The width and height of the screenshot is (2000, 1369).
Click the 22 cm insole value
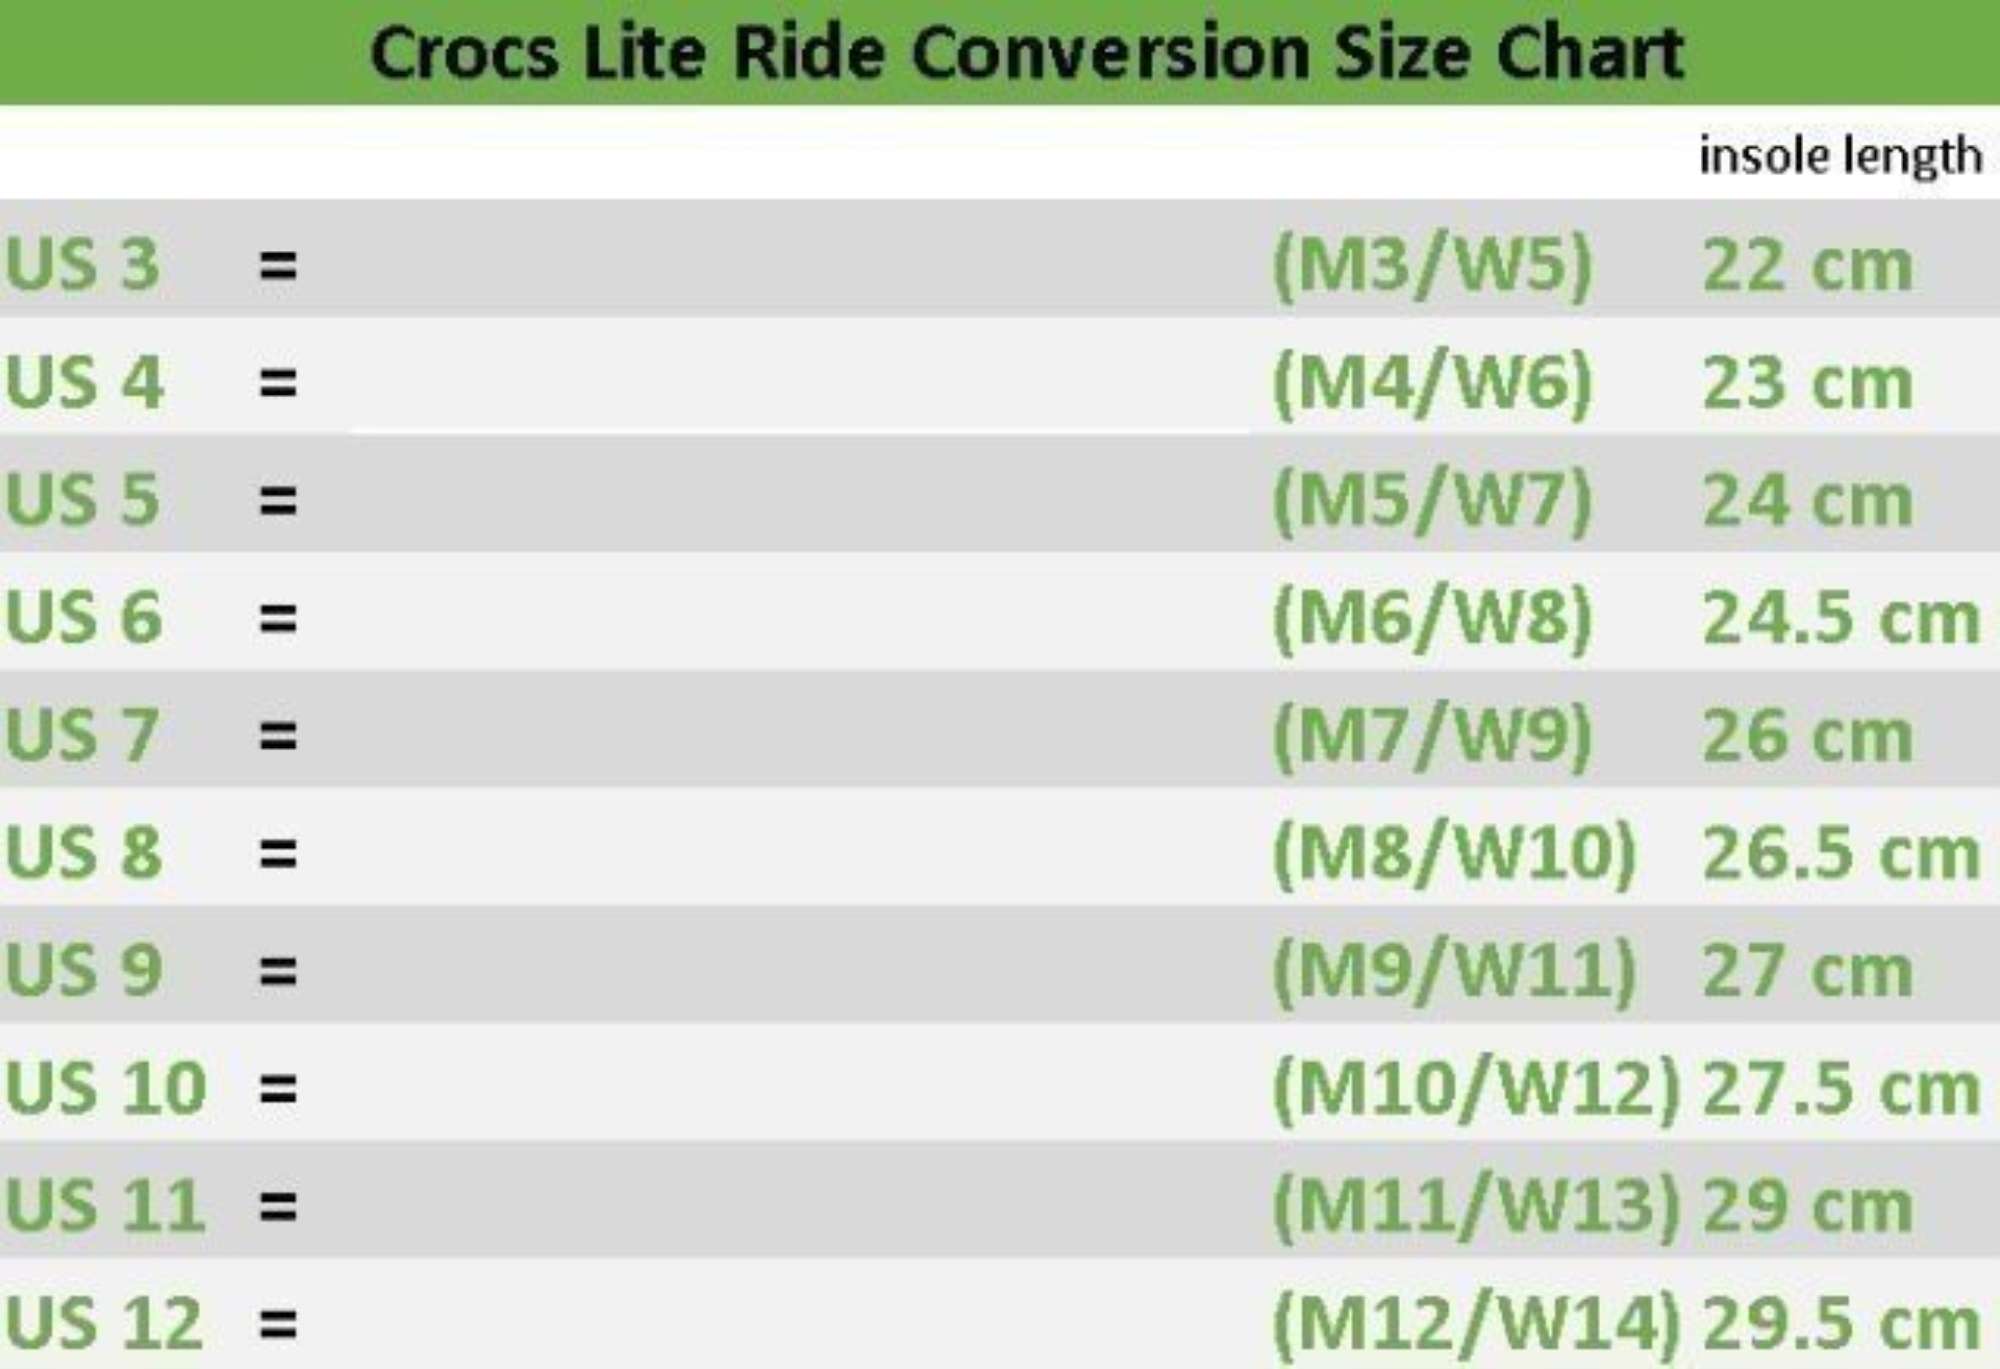[x=1807, y=266]
